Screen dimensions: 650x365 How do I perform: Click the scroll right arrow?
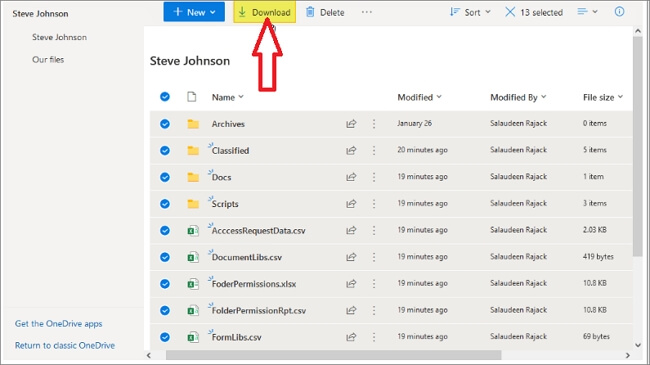(628, 355)
